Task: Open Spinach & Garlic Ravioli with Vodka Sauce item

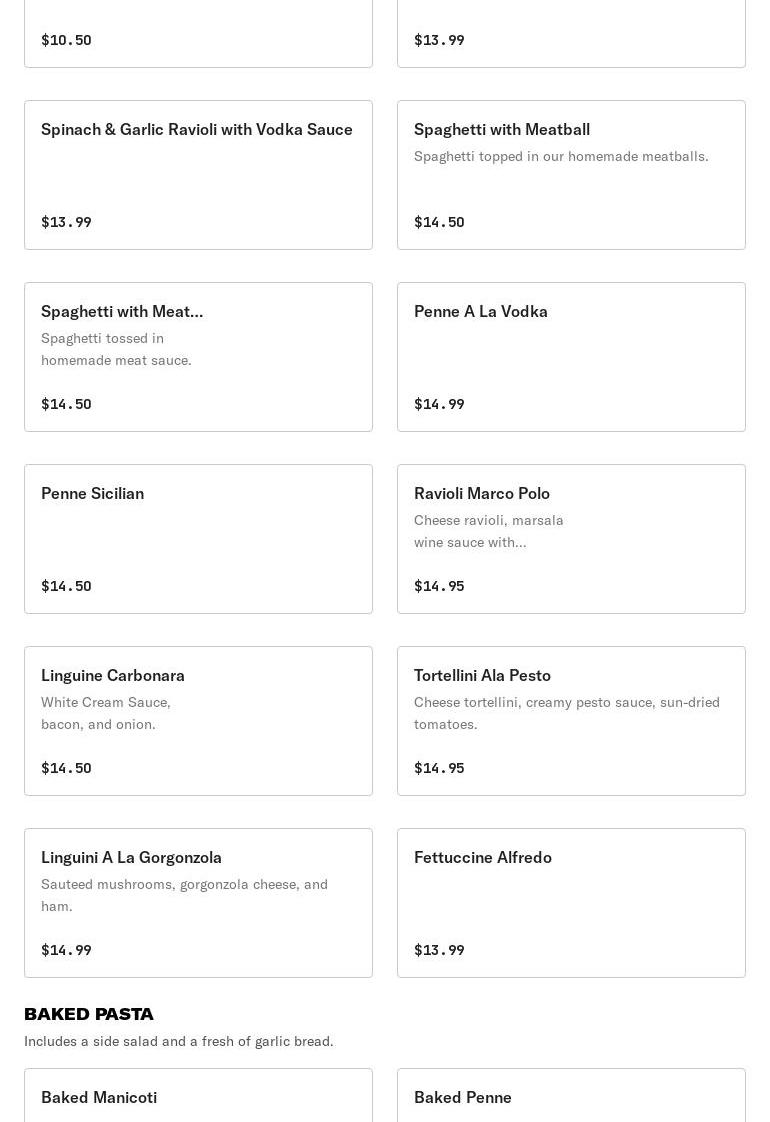Action: pos(198,175)
